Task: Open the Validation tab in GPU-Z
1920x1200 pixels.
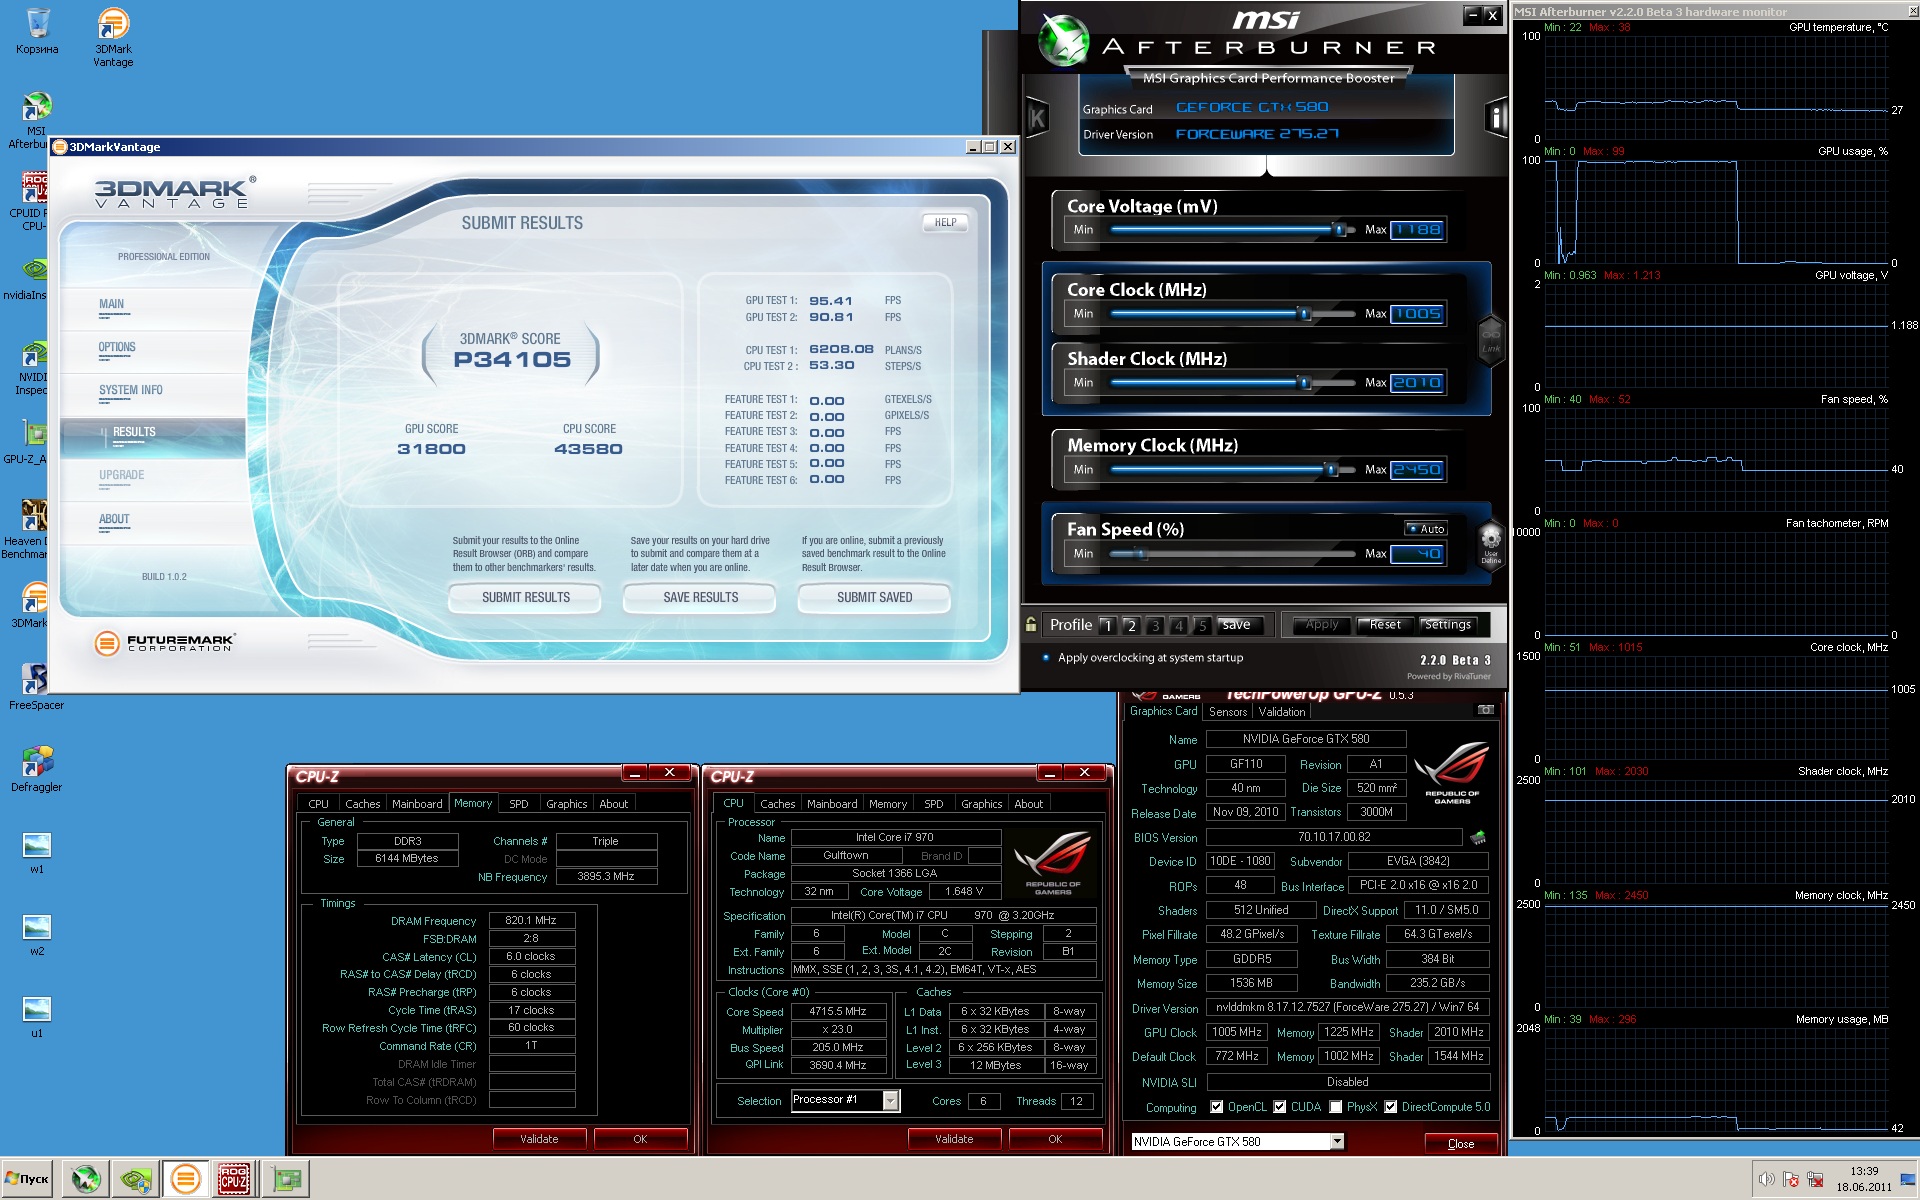Action: [x=1282, y=712]
